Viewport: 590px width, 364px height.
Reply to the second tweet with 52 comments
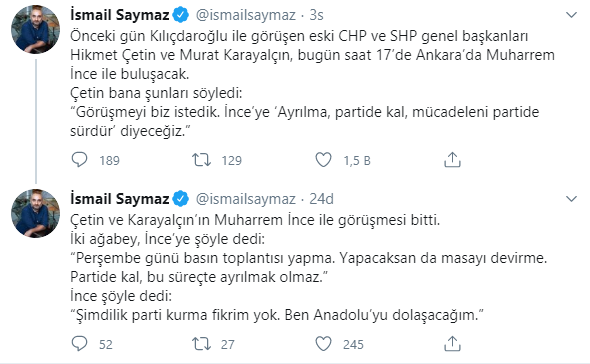(79, 344)
